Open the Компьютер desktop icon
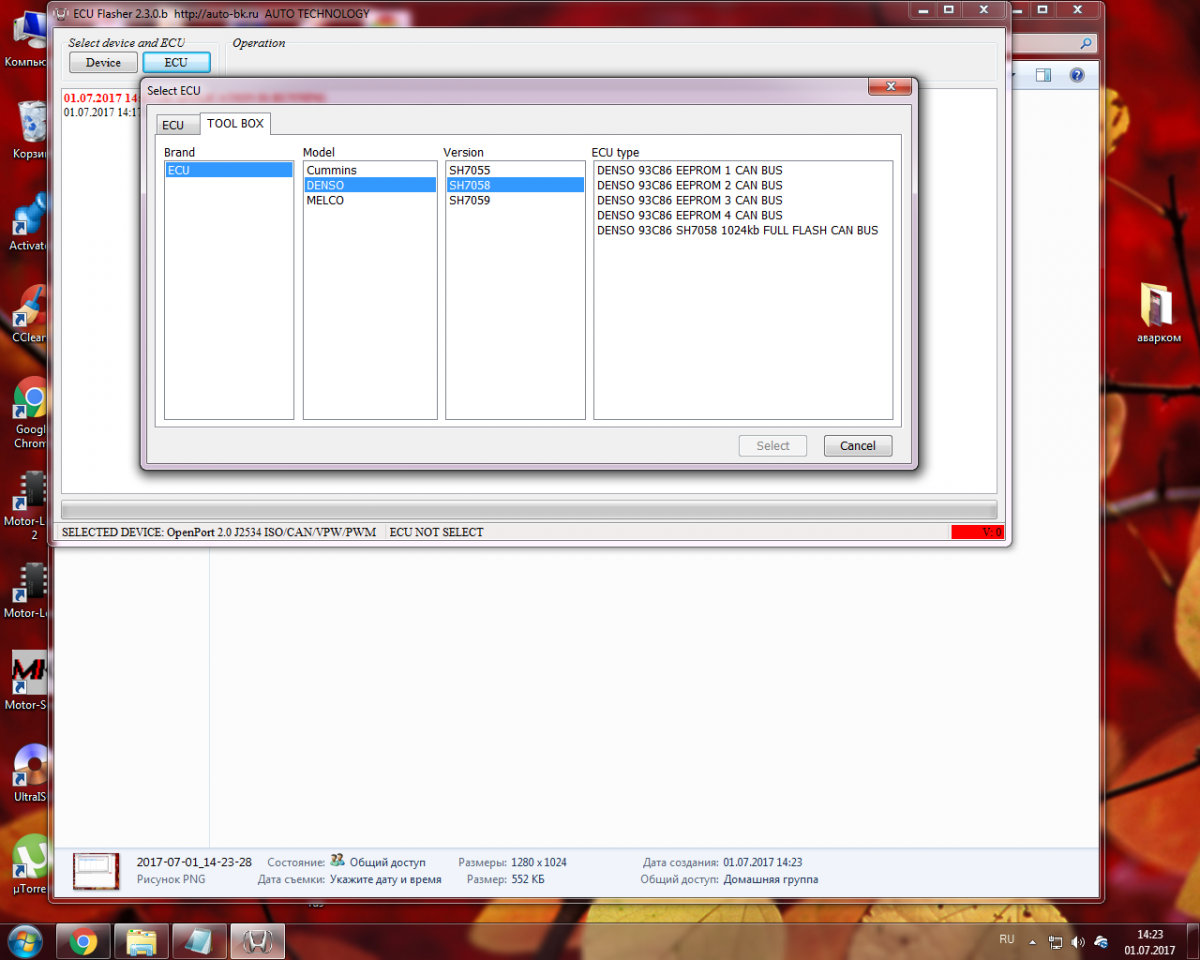 tap(25, 40)
